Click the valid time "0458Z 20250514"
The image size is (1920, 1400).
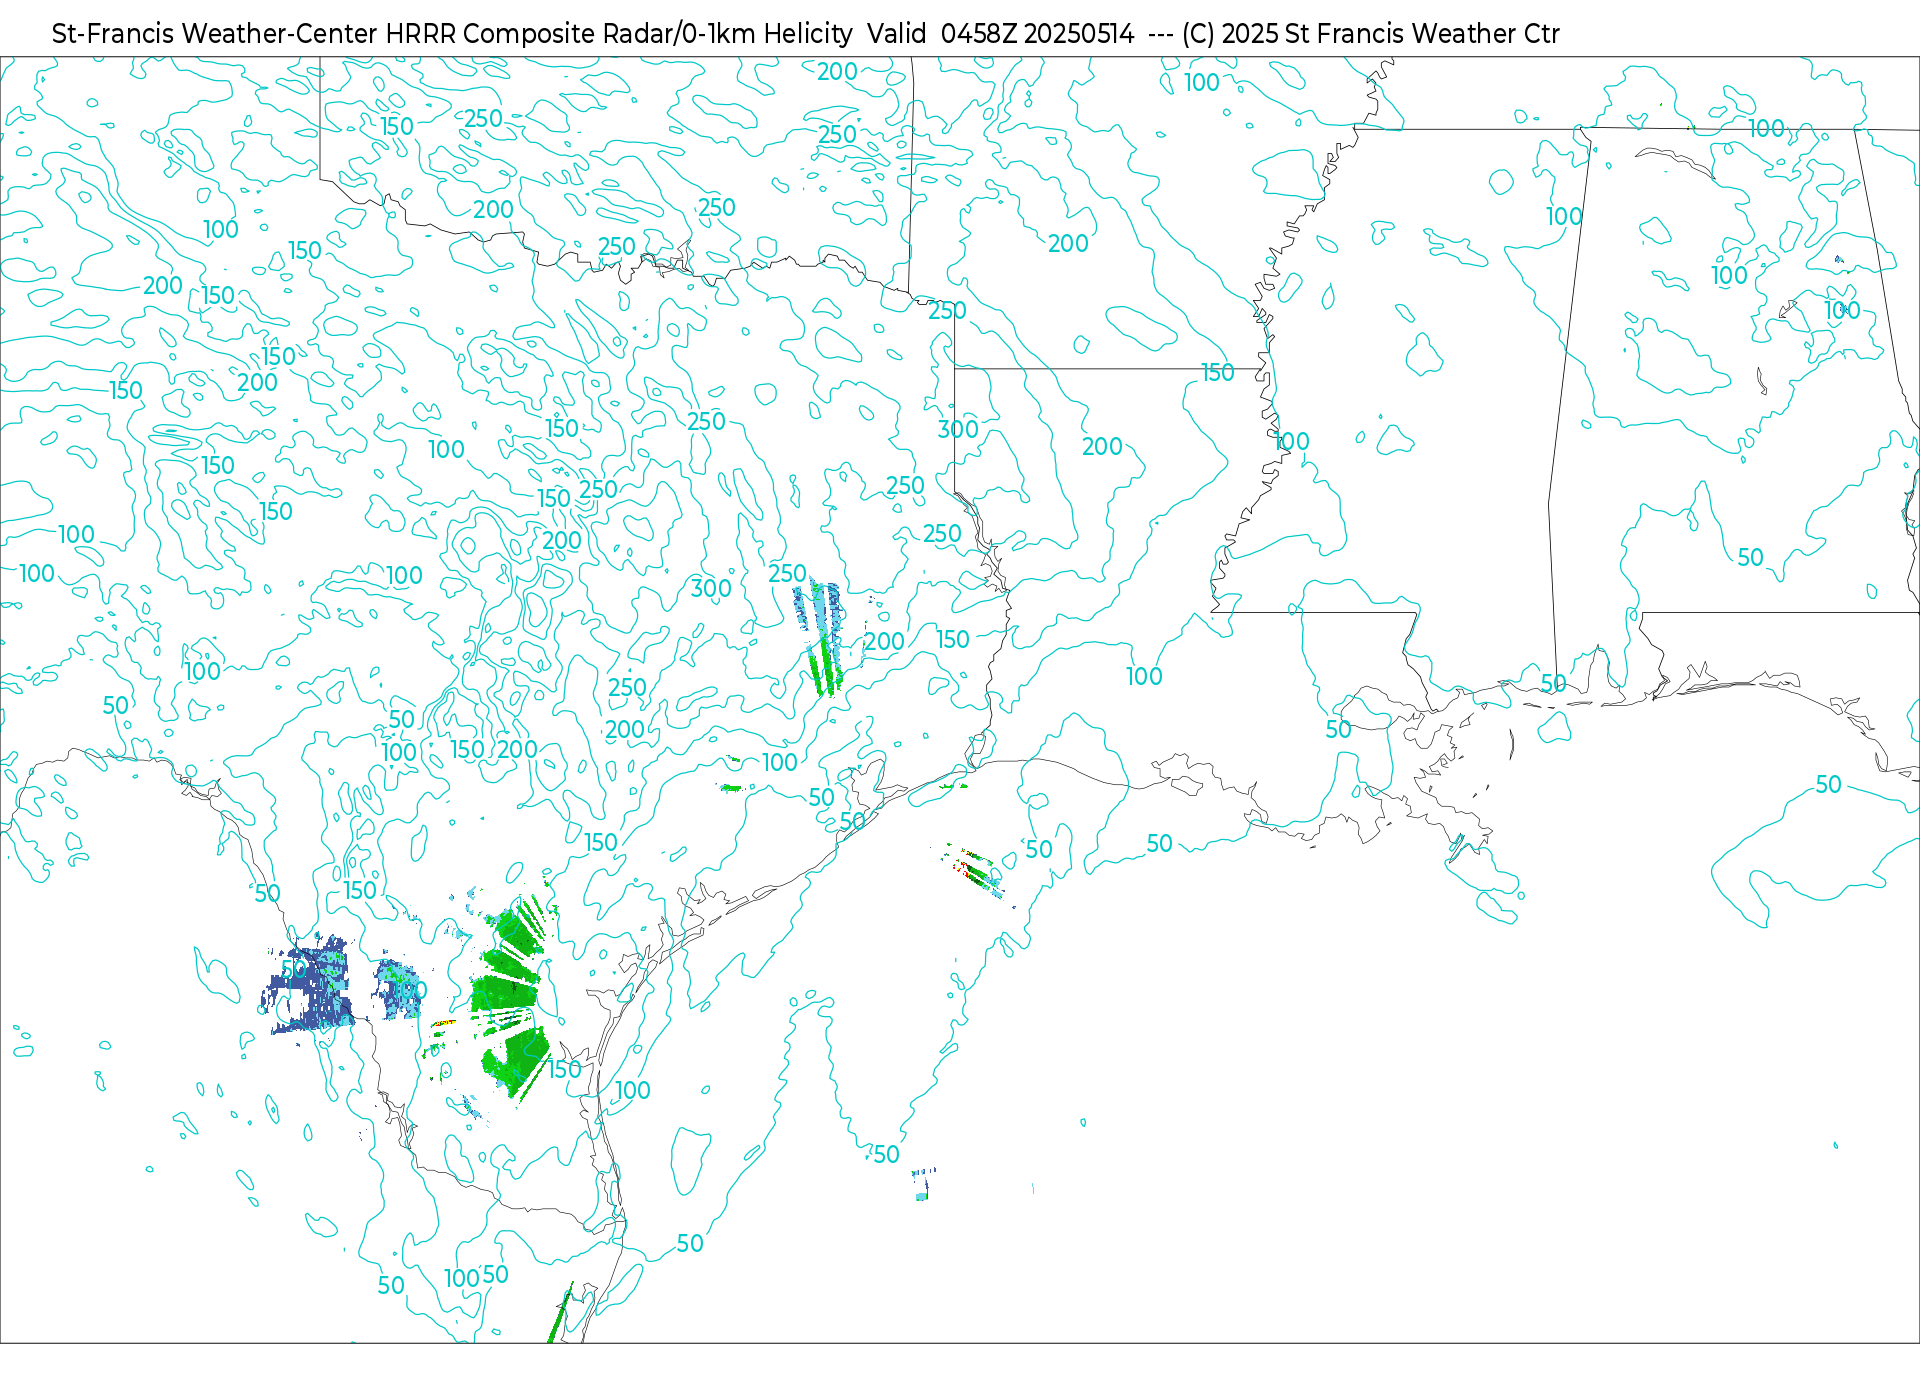pos(1037,34)
